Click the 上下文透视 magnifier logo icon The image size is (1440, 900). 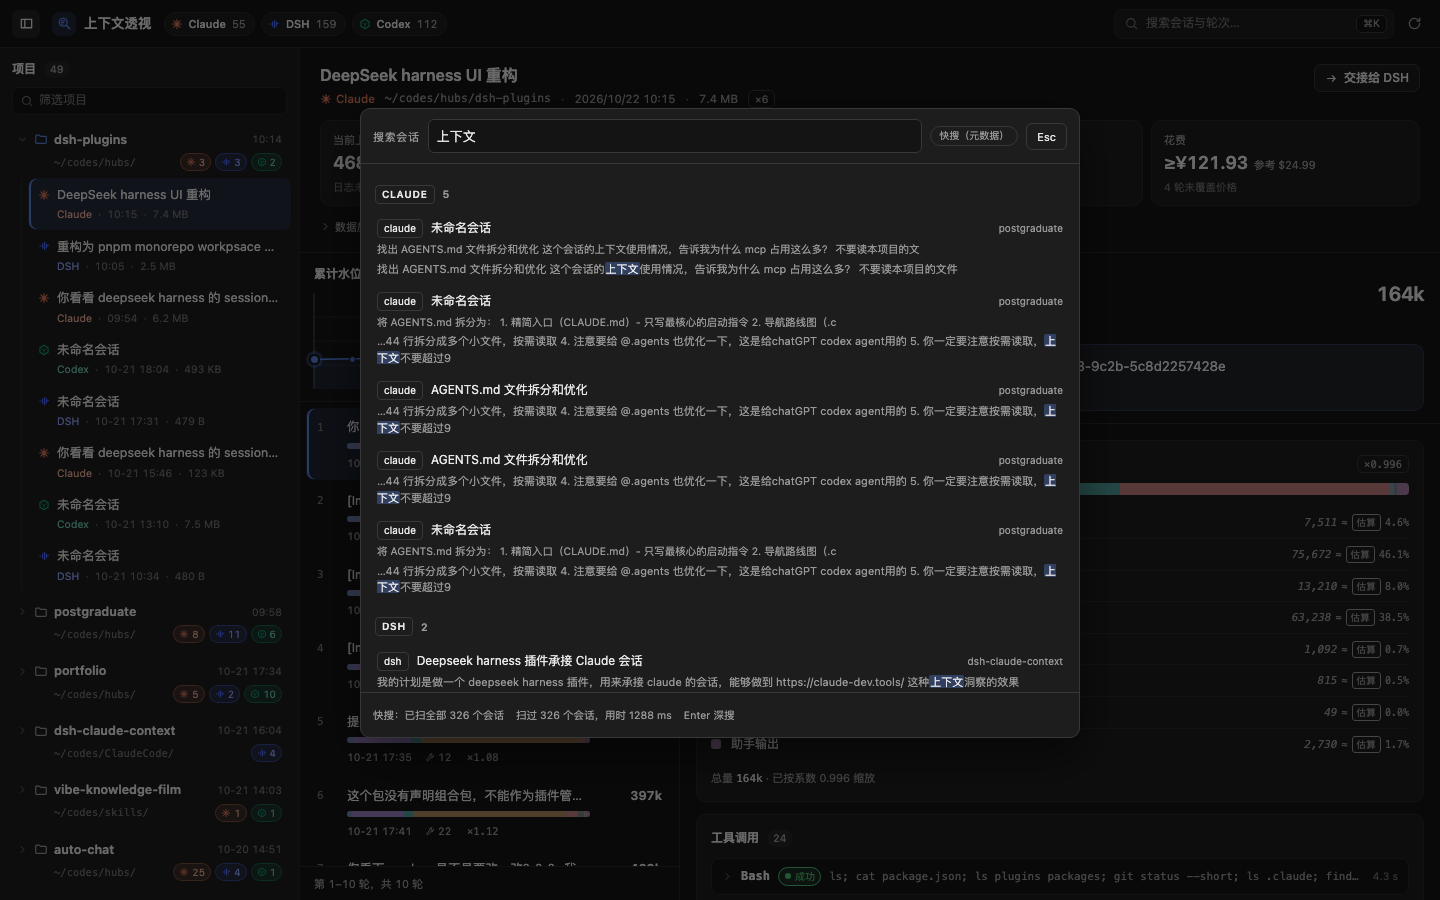(x=64, y=23)
